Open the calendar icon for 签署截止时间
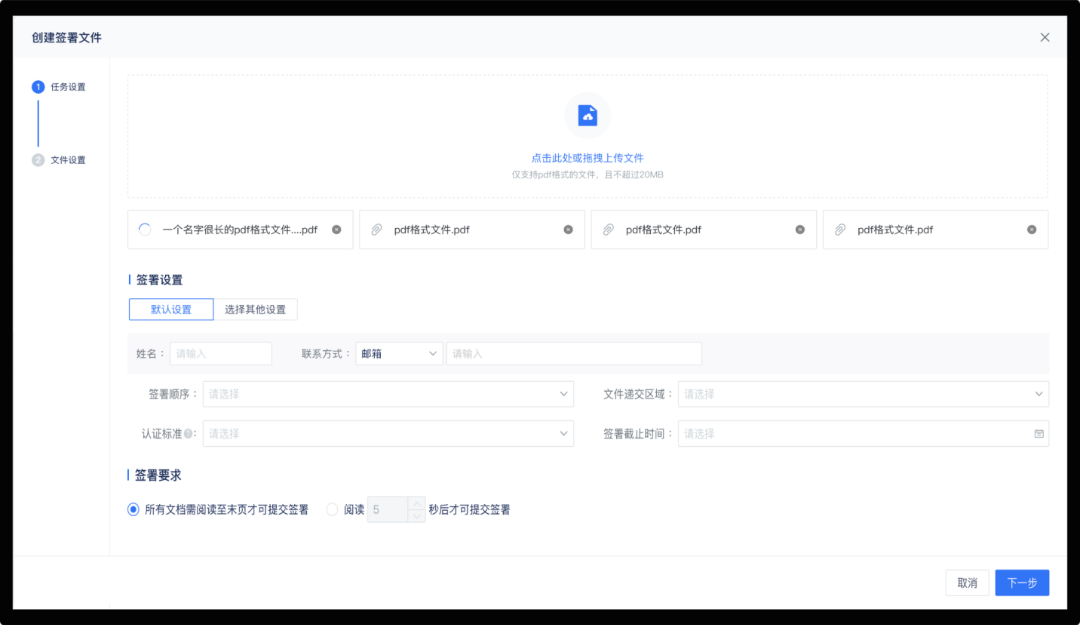Image resolution: width=1080 pixels, height=625 pixels. coord(1037,433)
